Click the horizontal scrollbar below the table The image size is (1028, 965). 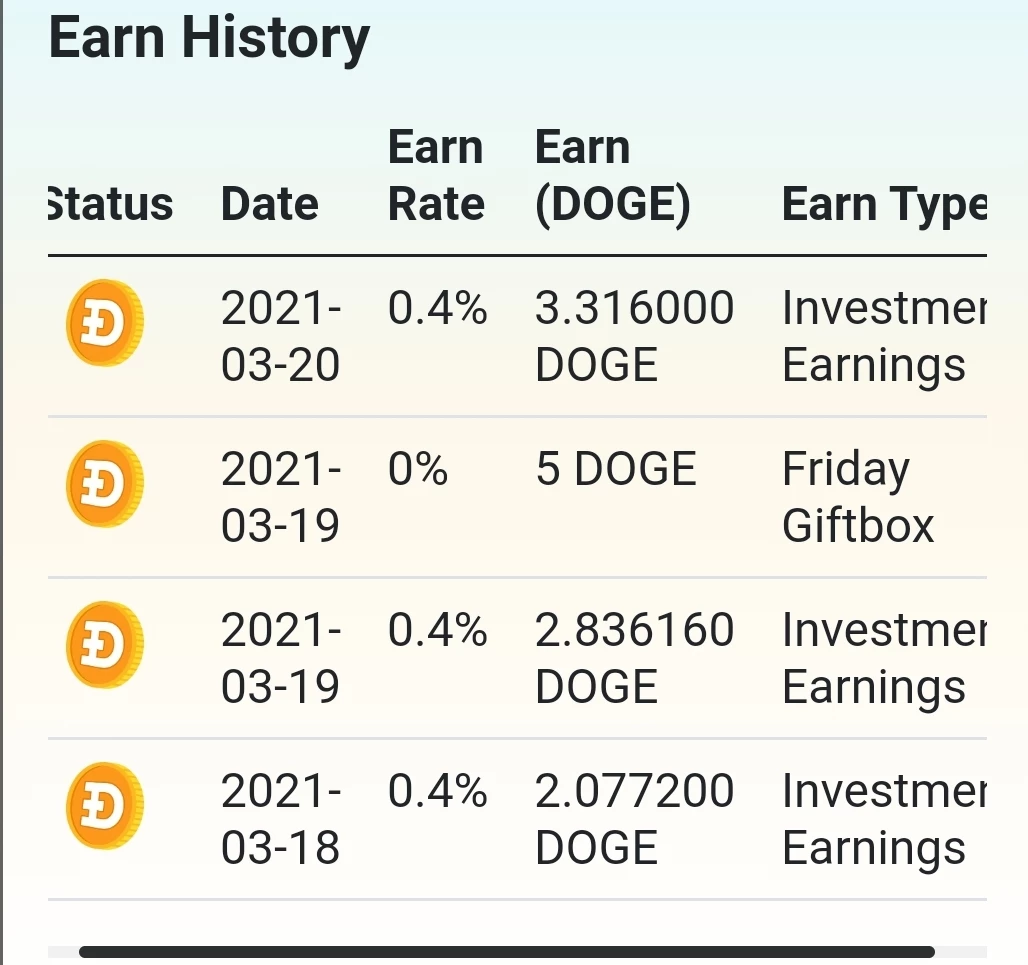coord(507,952)
